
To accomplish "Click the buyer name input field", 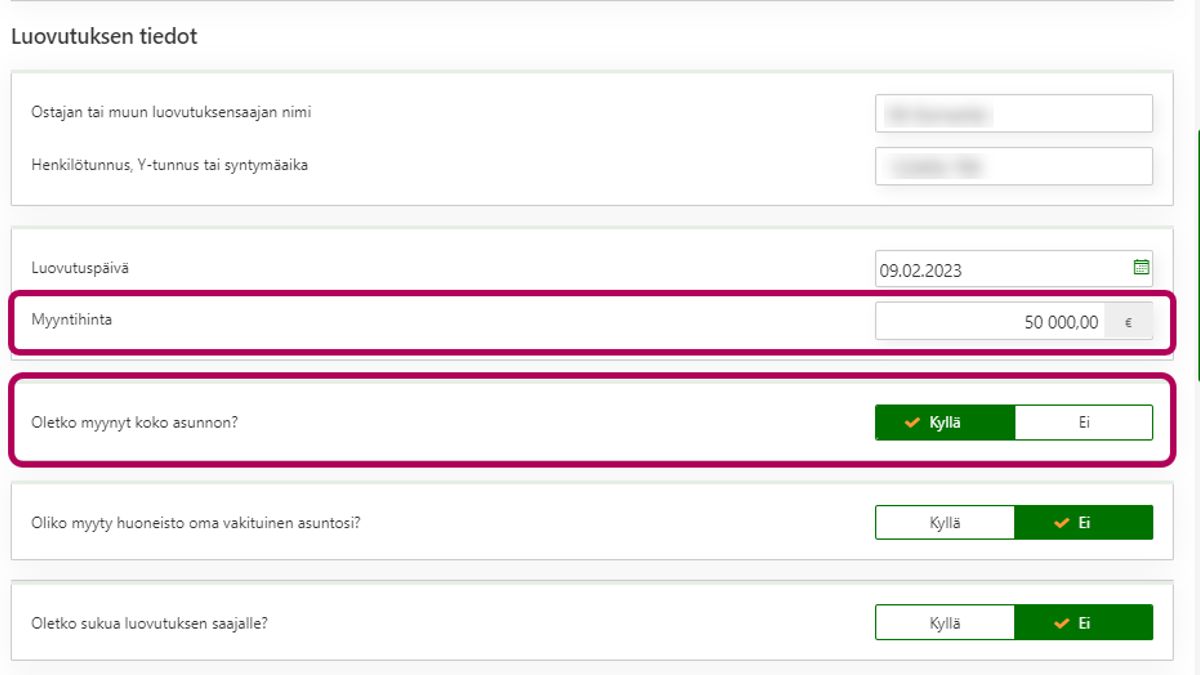I will (x=1013, y=114).
